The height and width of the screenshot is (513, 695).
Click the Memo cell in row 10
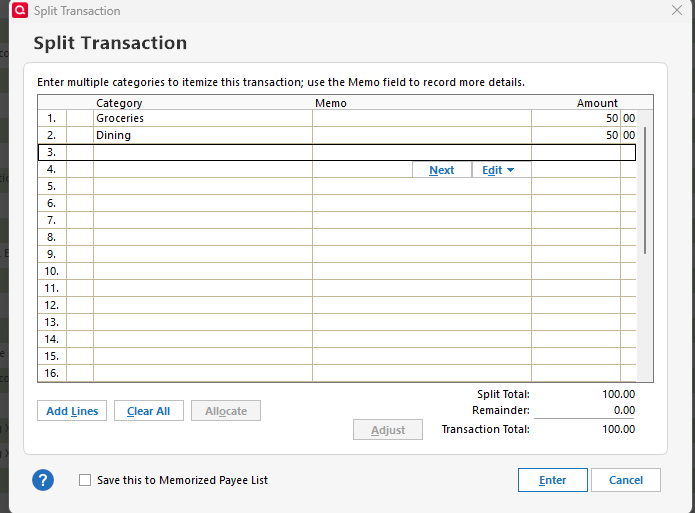point(422,271)
